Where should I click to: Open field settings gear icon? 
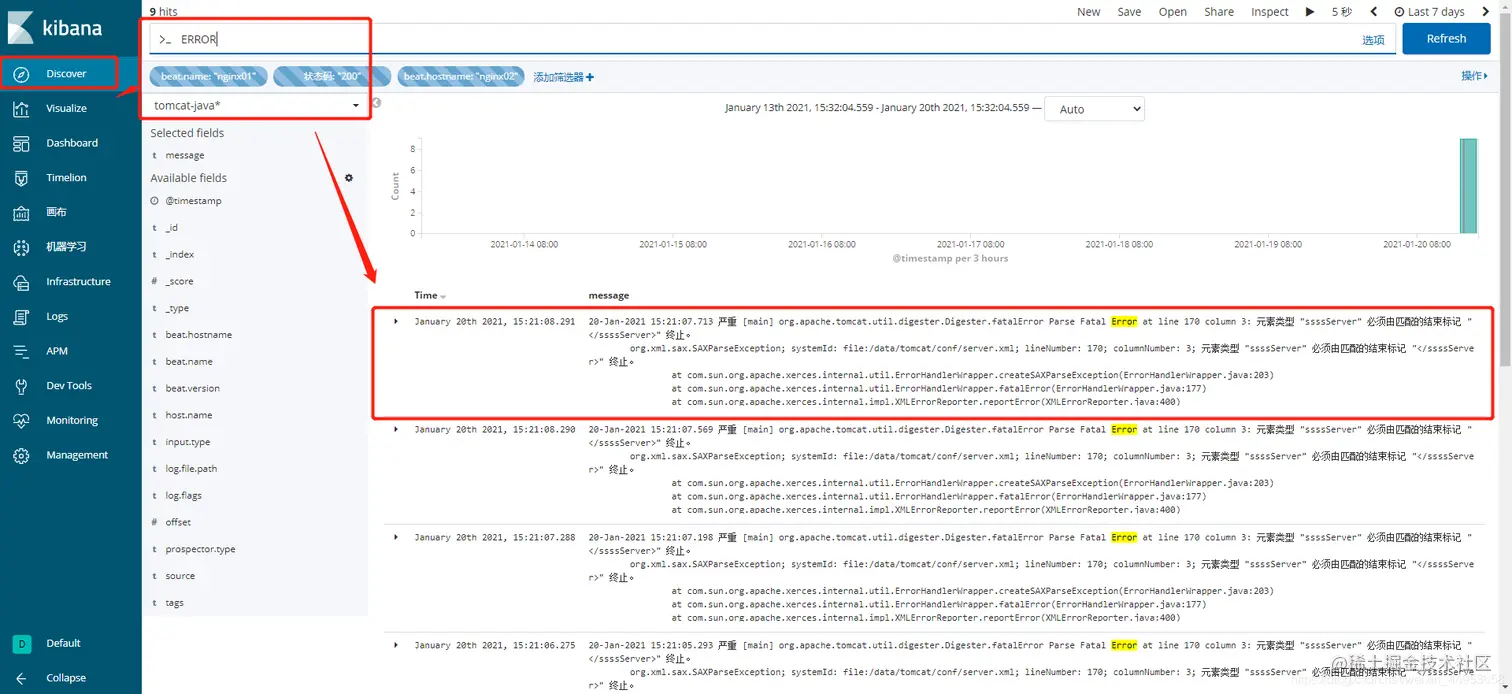[349, 178]
